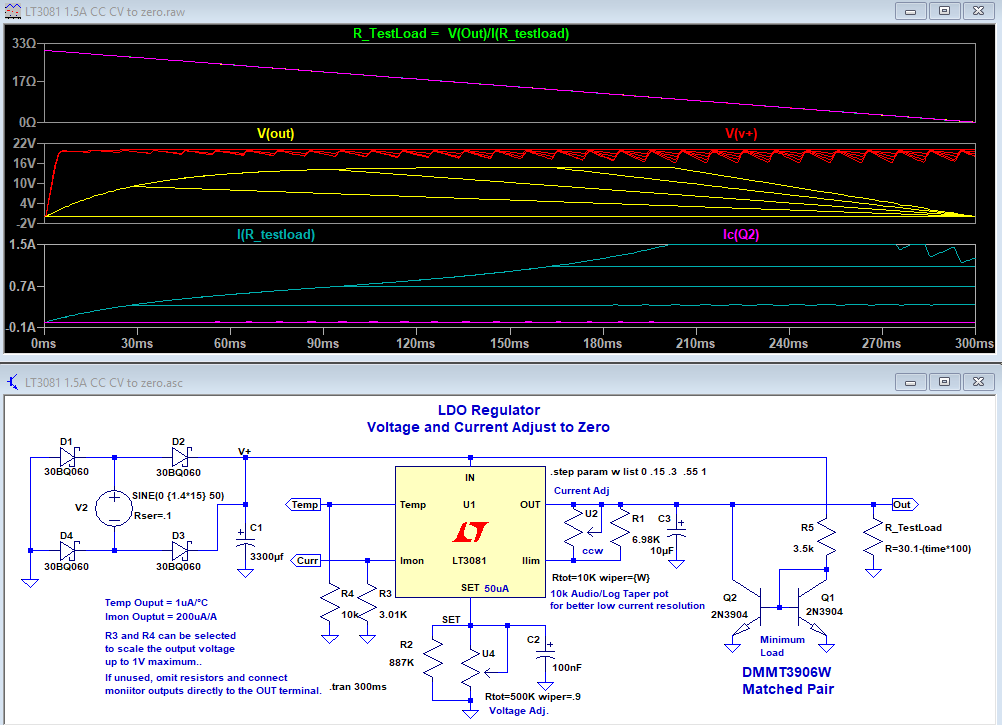
Task: Click the Voltage Adj. comment text
Action: (x=519, y=710)
